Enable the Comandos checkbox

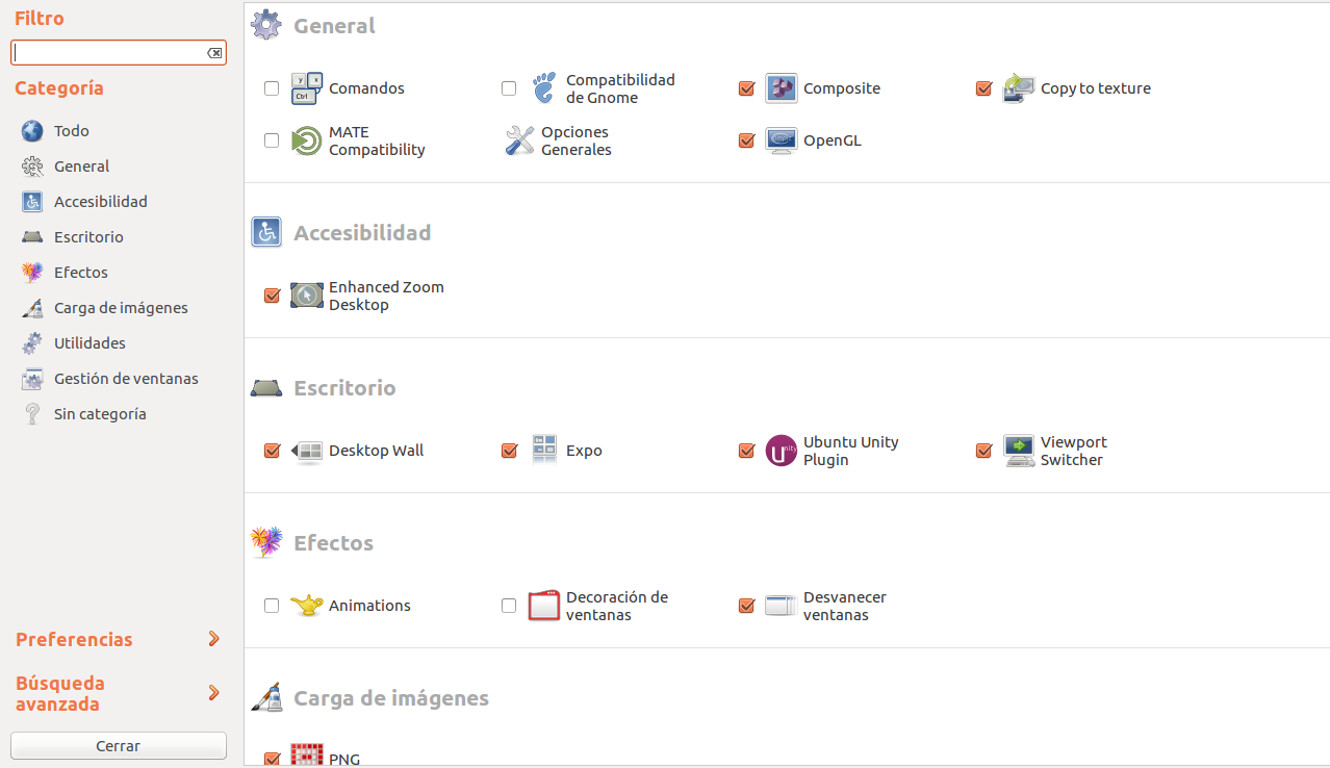tap(271, 88)
